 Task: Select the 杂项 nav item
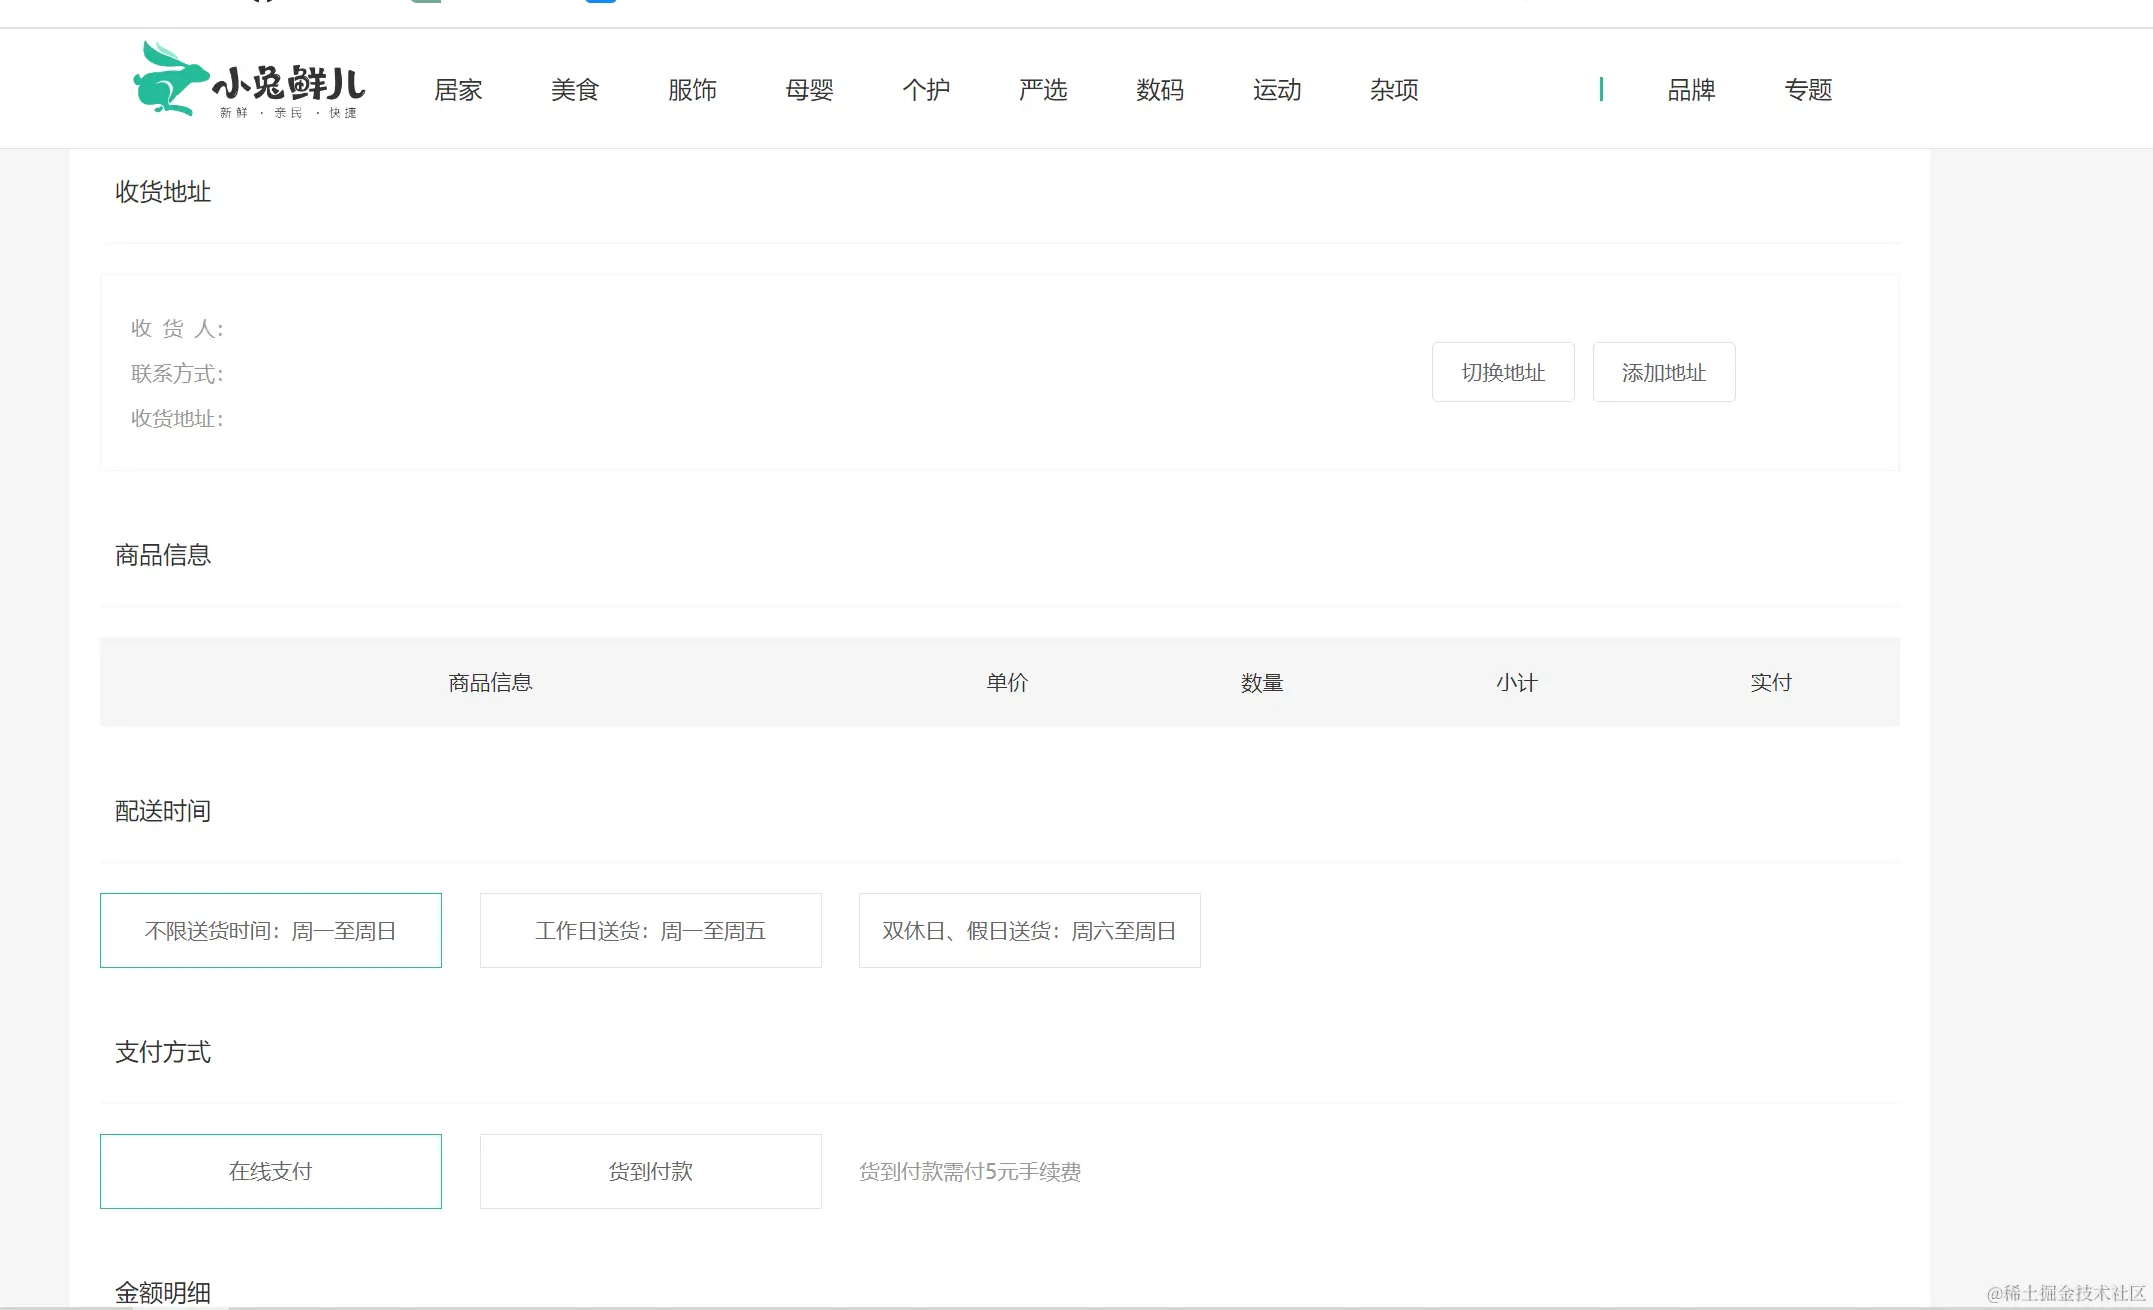pyautogui.click(x=1394, y=90)
